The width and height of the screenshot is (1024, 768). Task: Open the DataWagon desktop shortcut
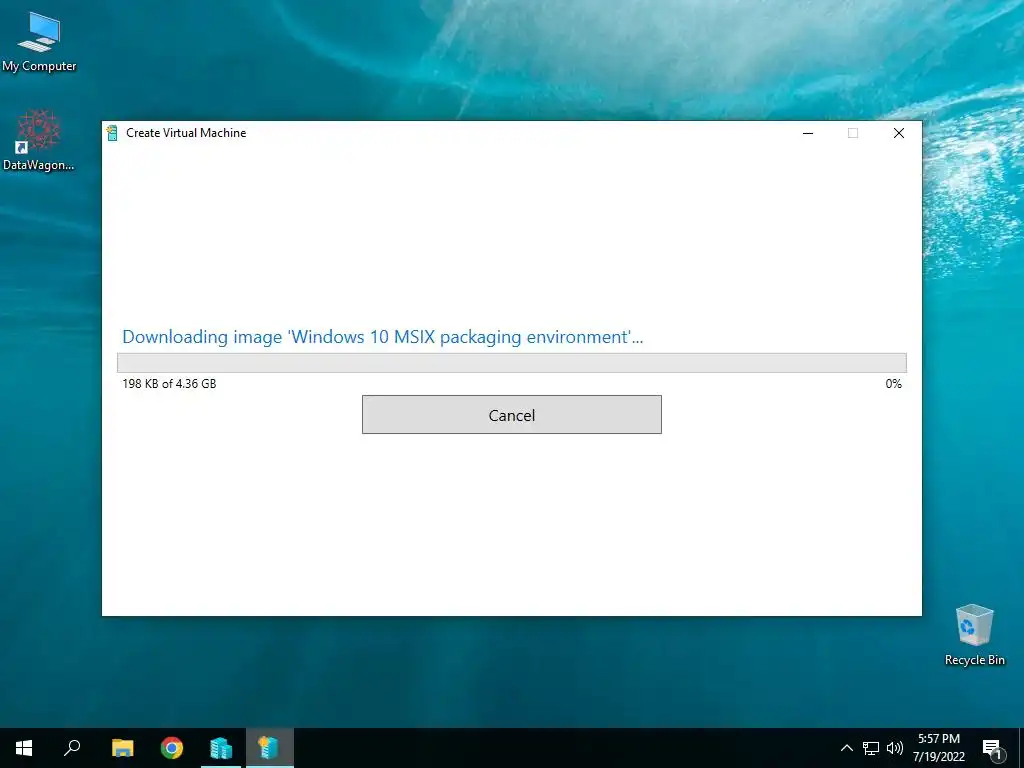point(39,140)
